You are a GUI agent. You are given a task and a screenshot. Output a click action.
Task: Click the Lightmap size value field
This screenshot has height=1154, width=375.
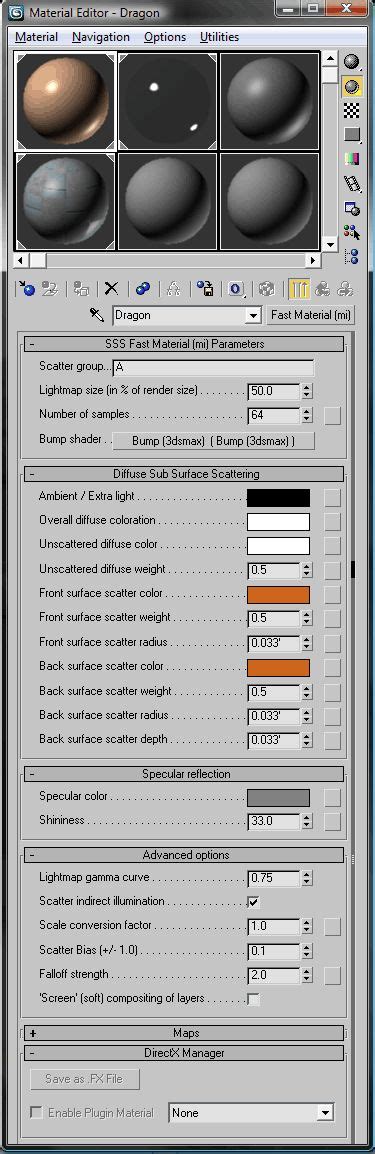pos(274,392)
